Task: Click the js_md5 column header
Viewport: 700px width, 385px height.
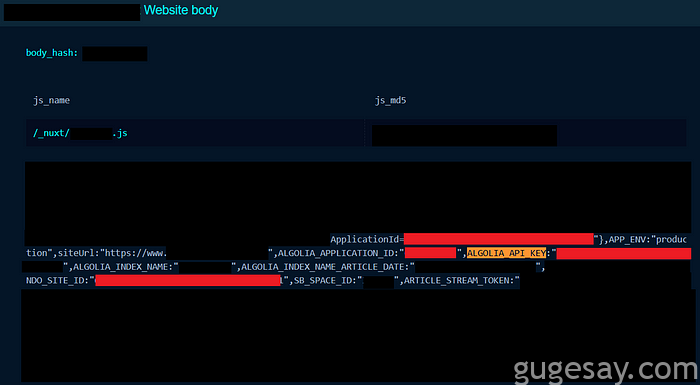Action: 390,100
